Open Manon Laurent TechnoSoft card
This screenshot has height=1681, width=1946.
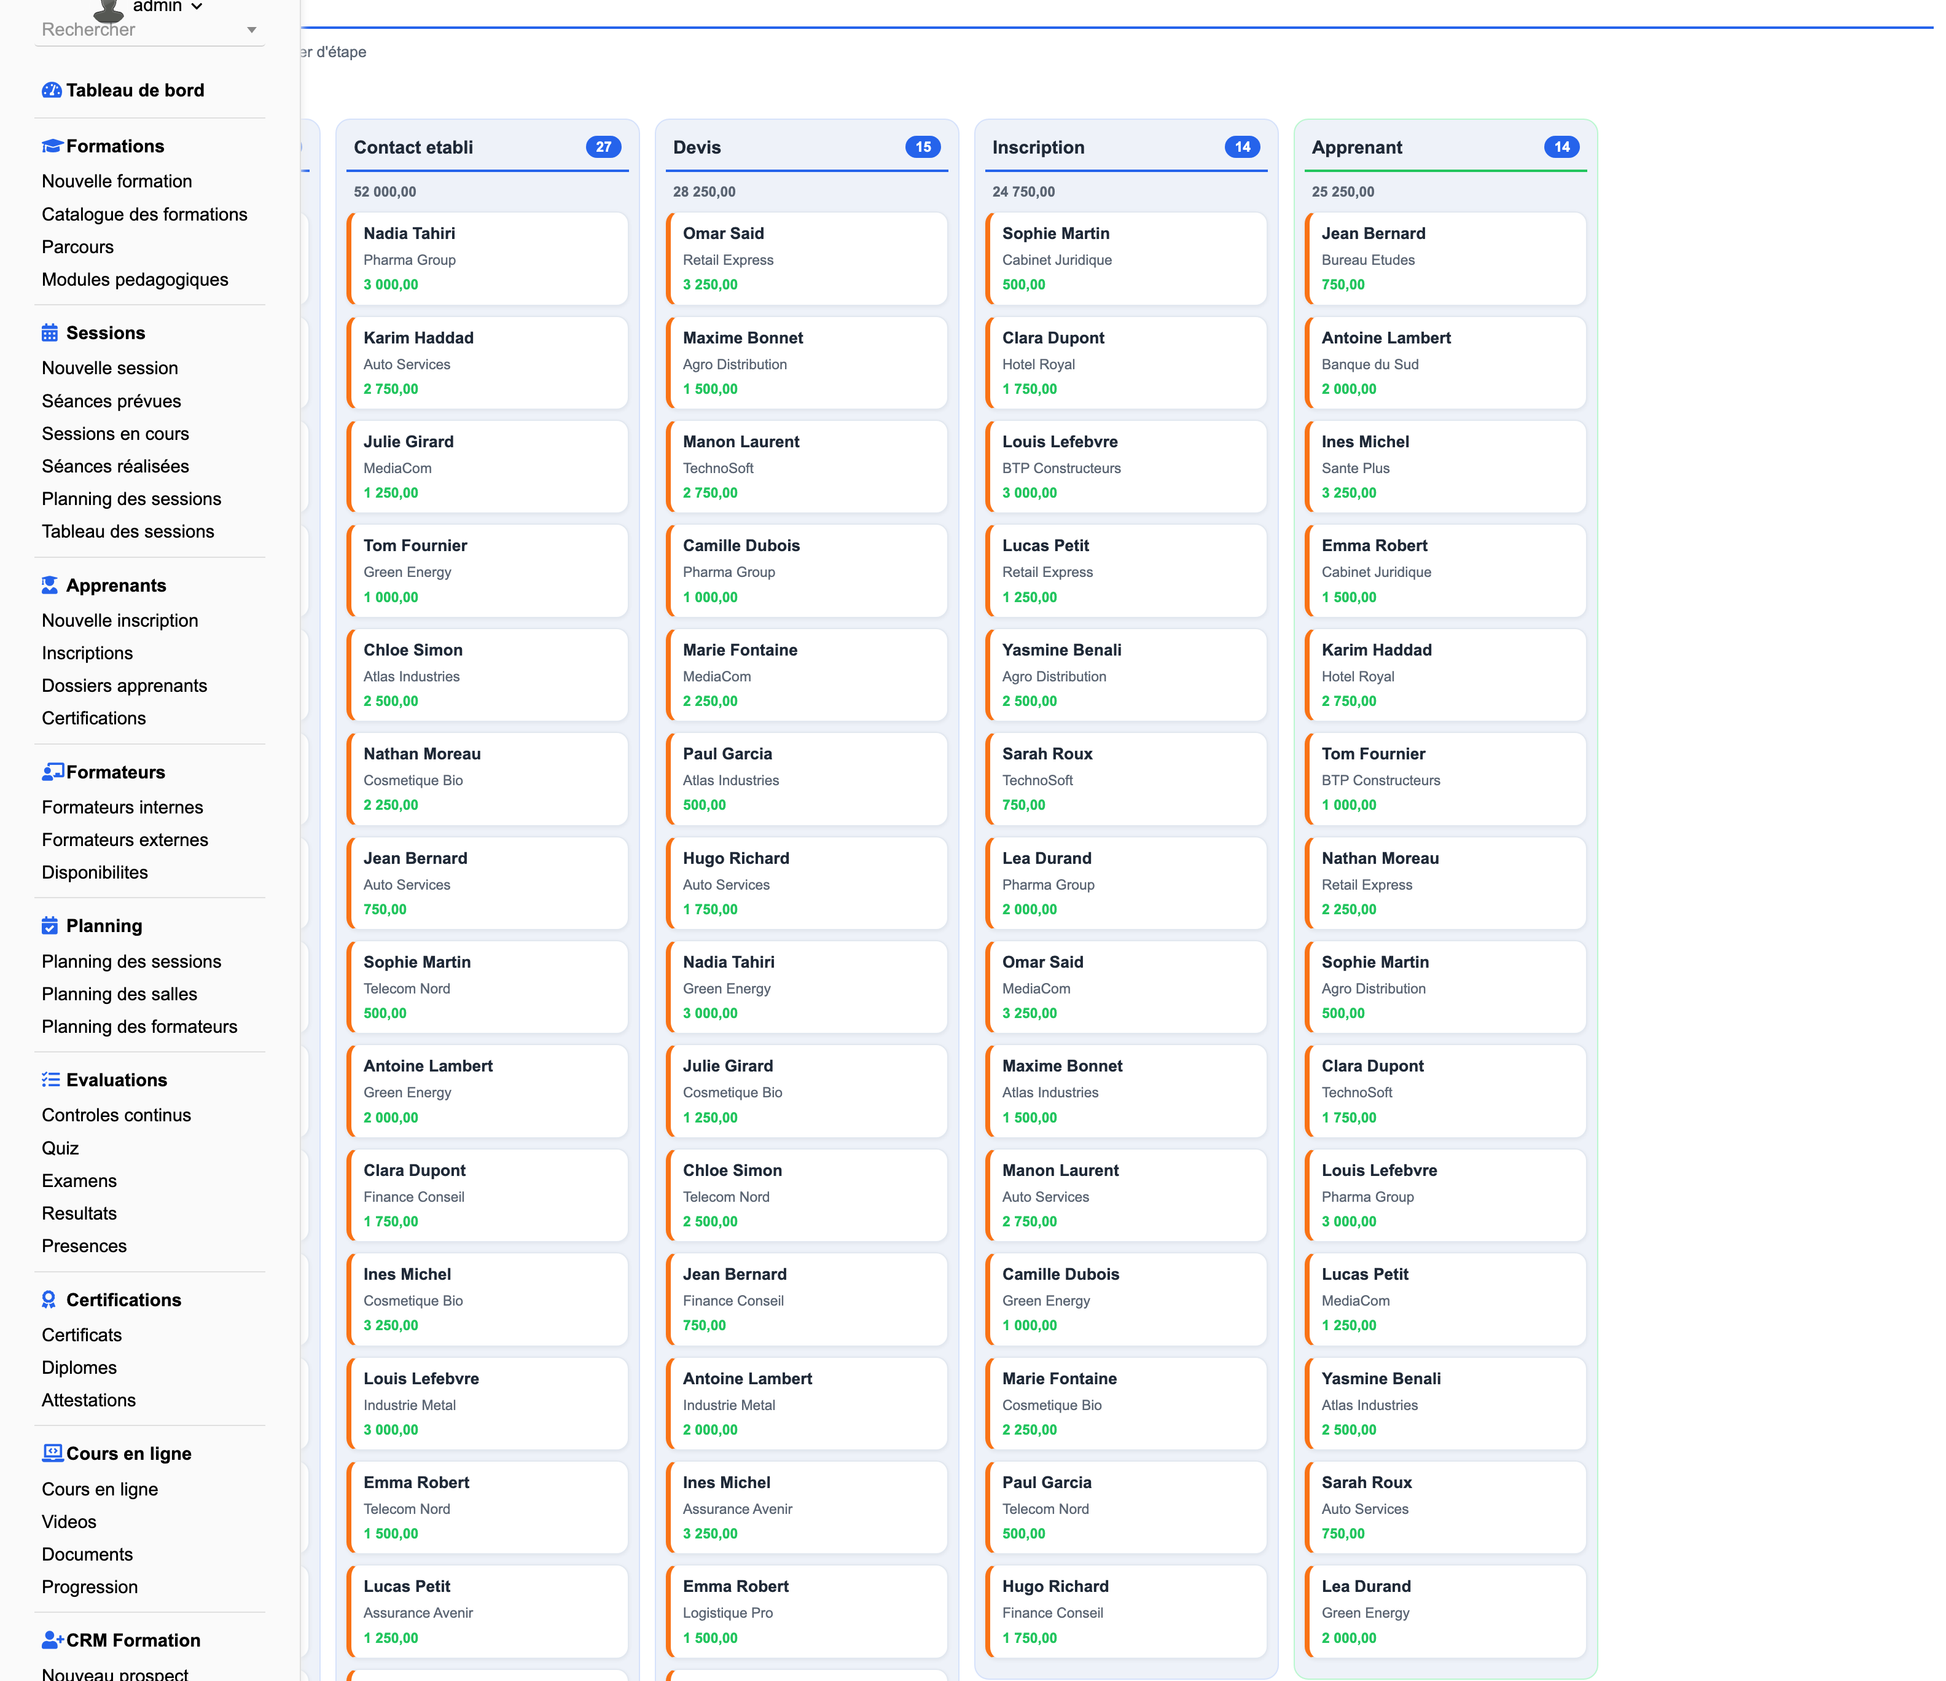(x=806, y=467)
